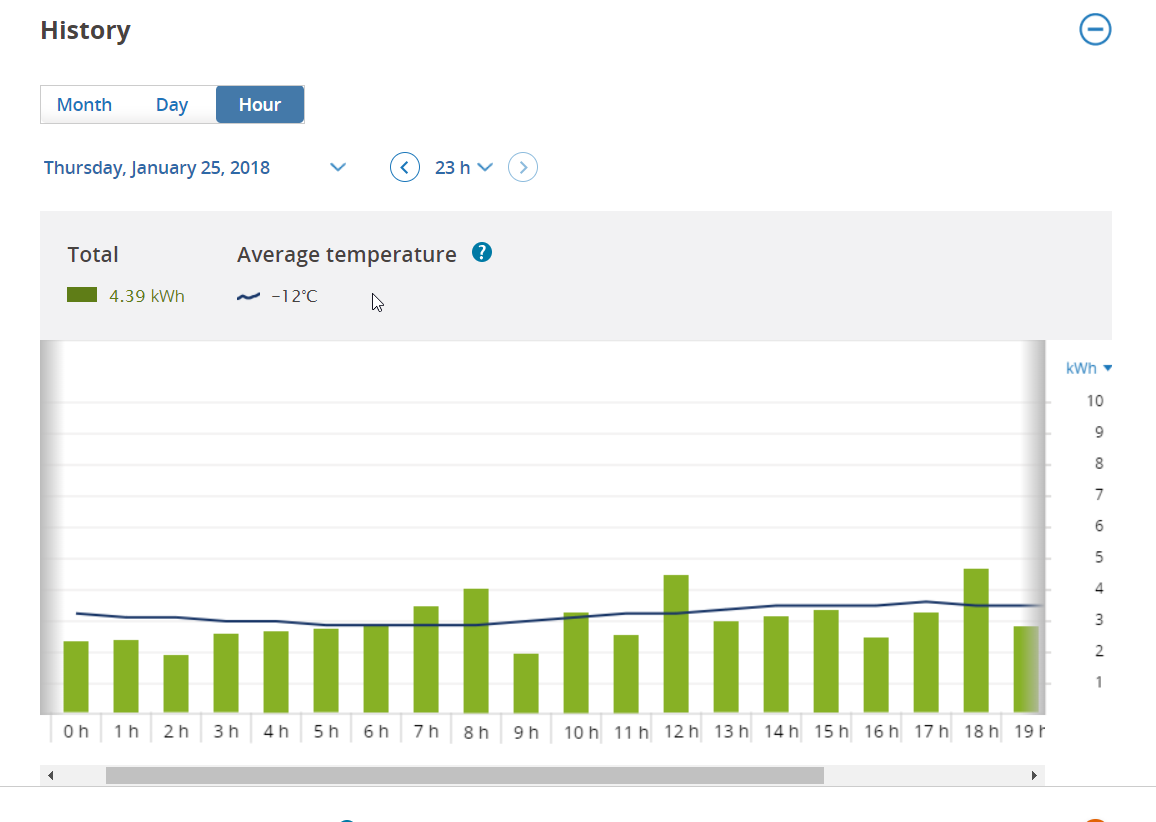Image resolution: width=1156 pixels, height=822 pixels.
Task: Expand the 23 h hour dropdown
Action: (x=464, y=167)
